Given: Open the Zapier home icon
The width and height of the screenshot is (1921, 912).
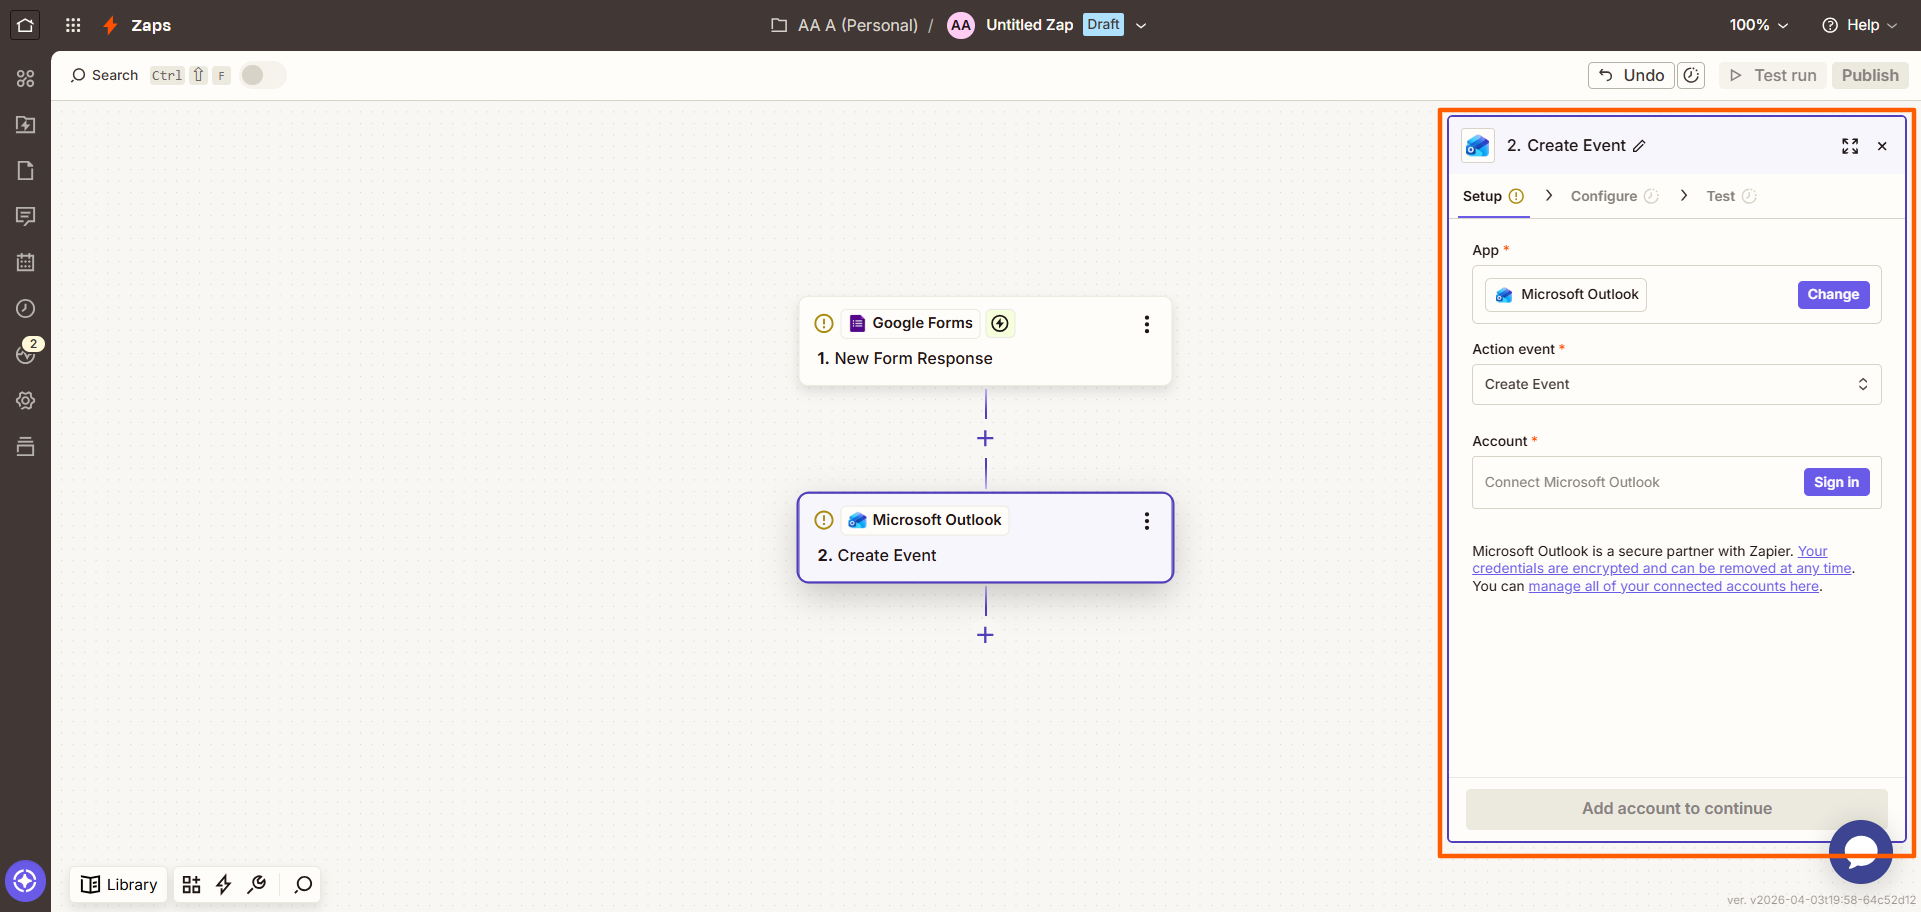Looking at the screenshot, I should pyautogui.click(x=25, y=25).
